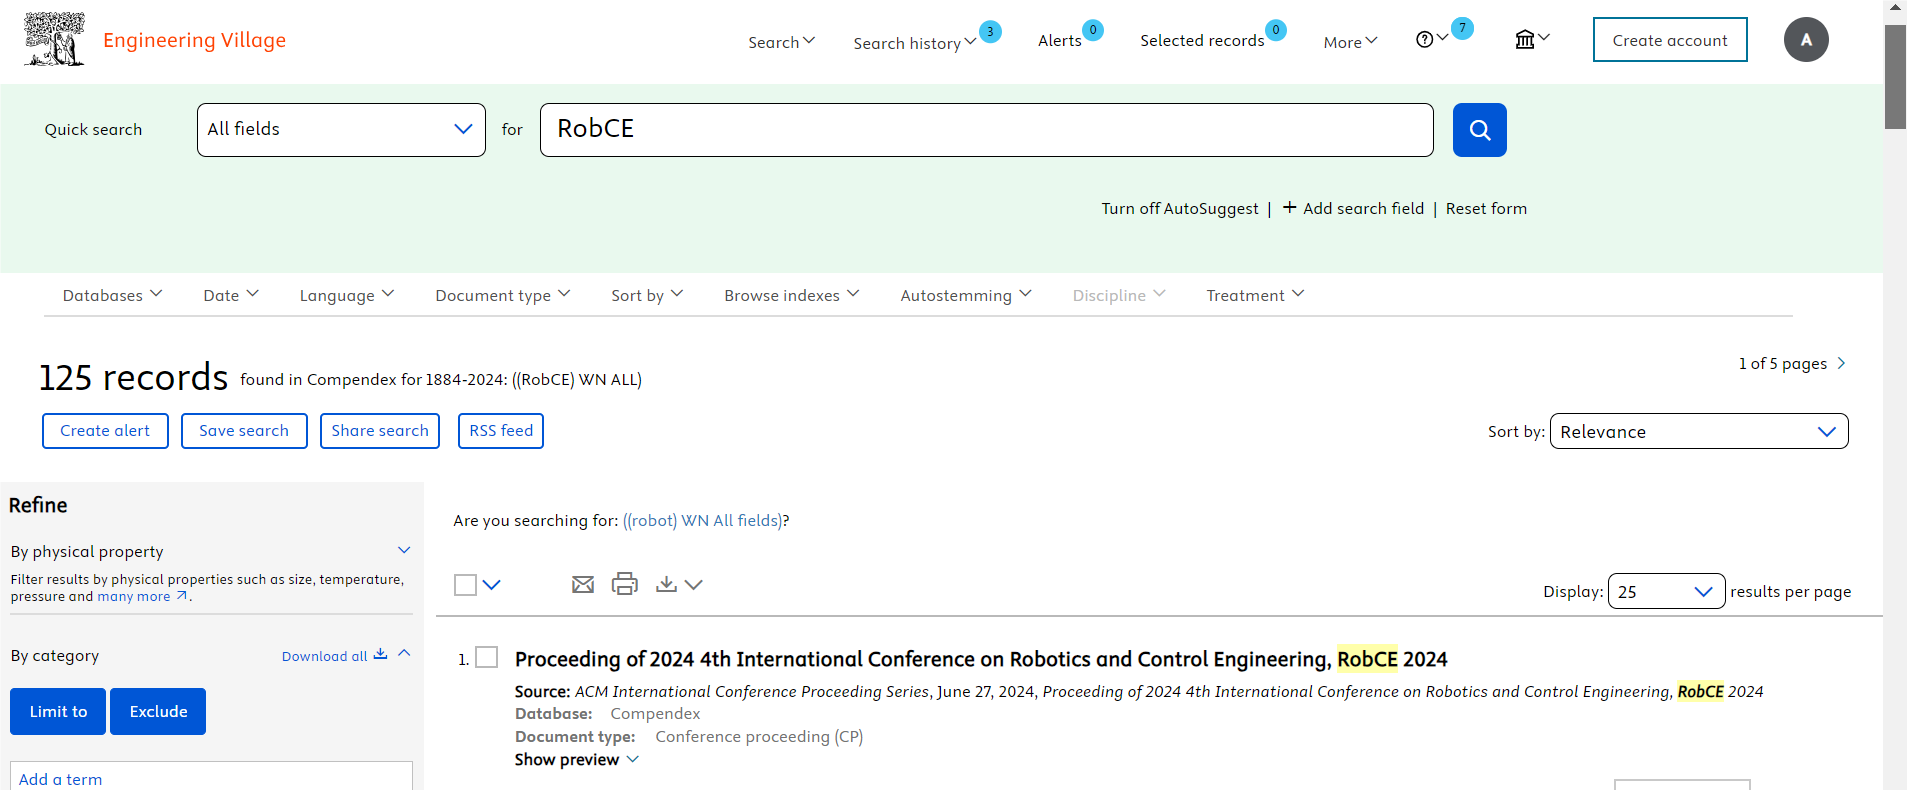Open the Document type filter menu

(503, 295)
